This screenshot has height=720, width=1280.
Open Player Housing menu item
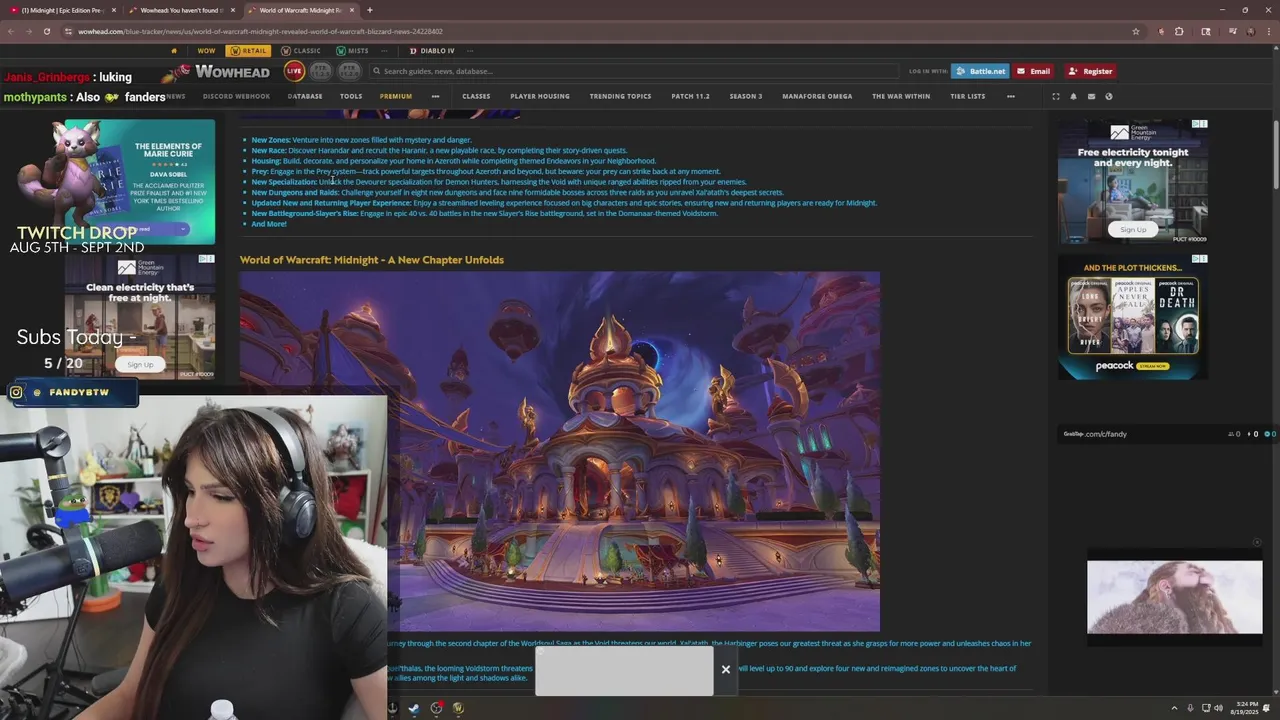[540, 96]
